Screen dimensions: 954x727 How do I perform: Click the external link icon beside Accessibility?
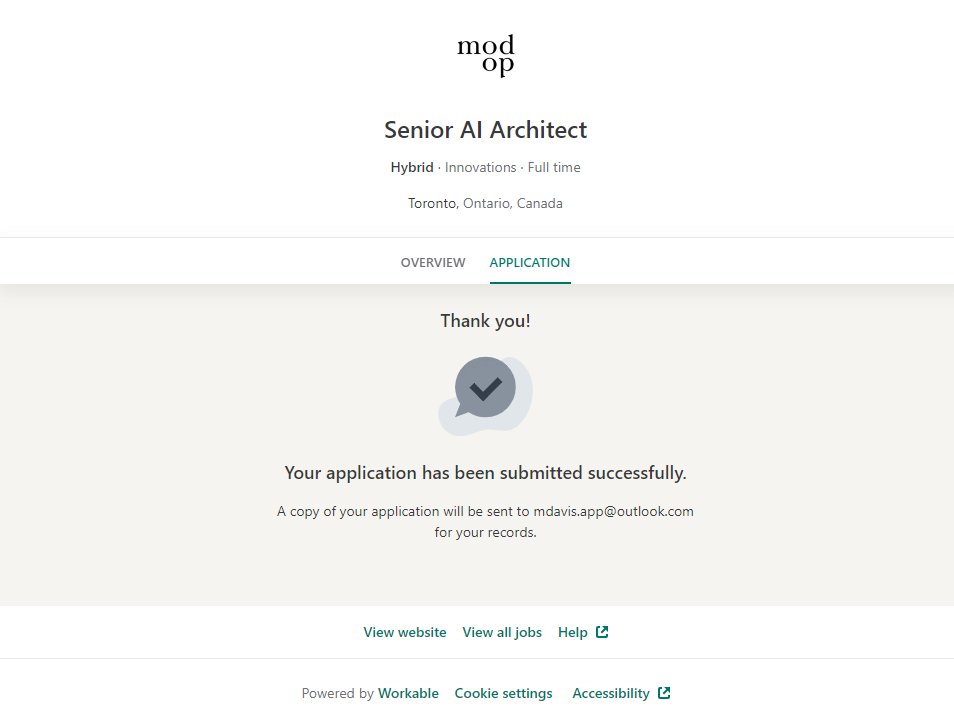click(x=664, y=693)
